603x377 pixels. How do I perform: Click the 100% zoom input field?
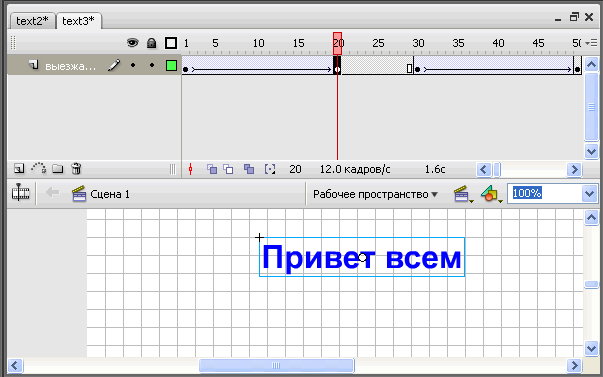(544, 193)
